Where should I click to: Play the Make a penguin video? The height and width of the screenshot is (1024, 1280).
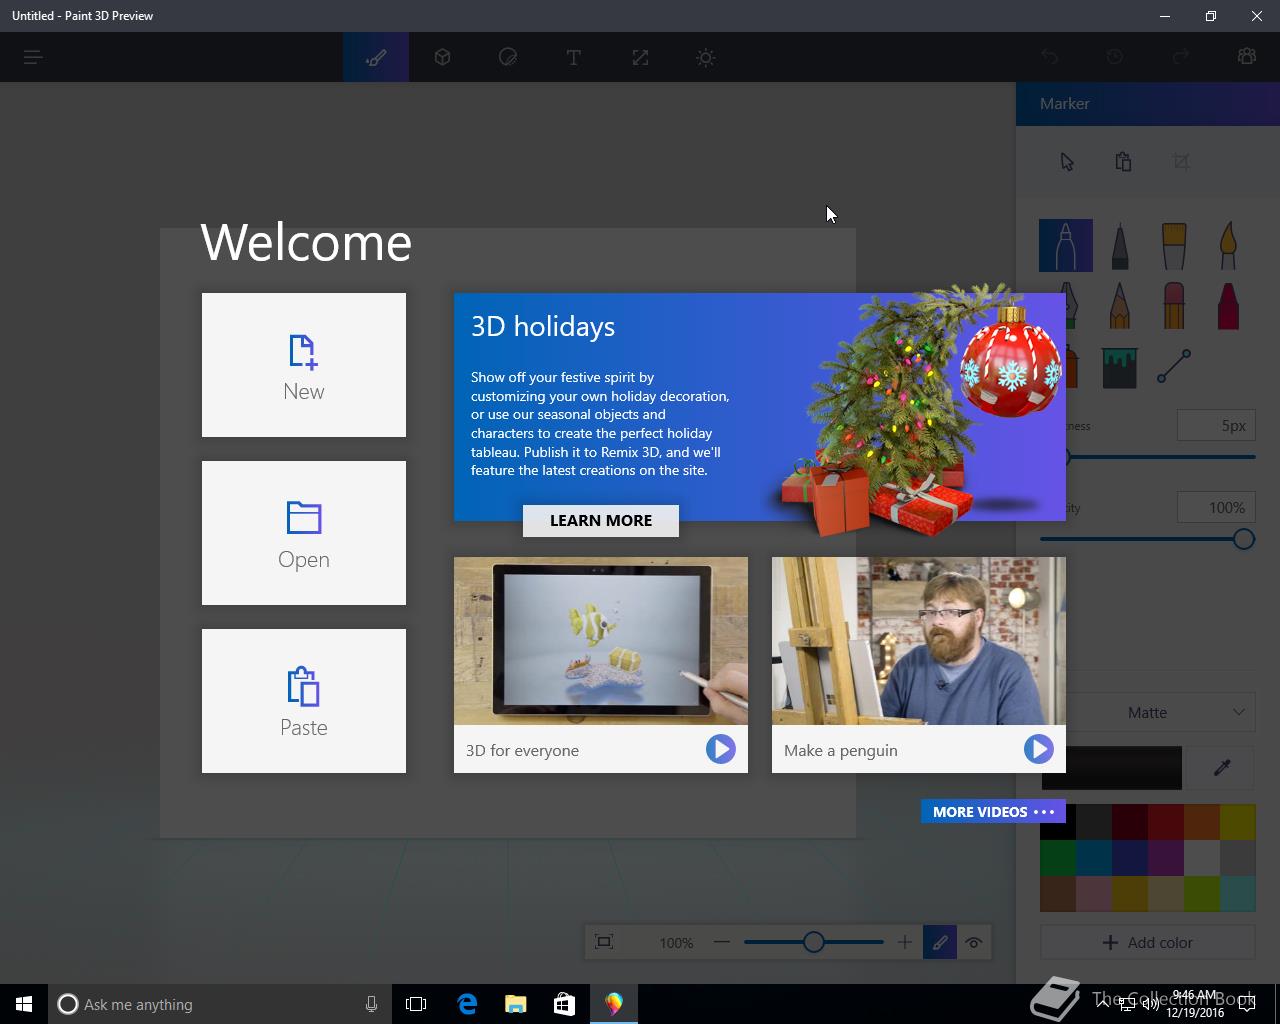click(x=1038, y=749)
